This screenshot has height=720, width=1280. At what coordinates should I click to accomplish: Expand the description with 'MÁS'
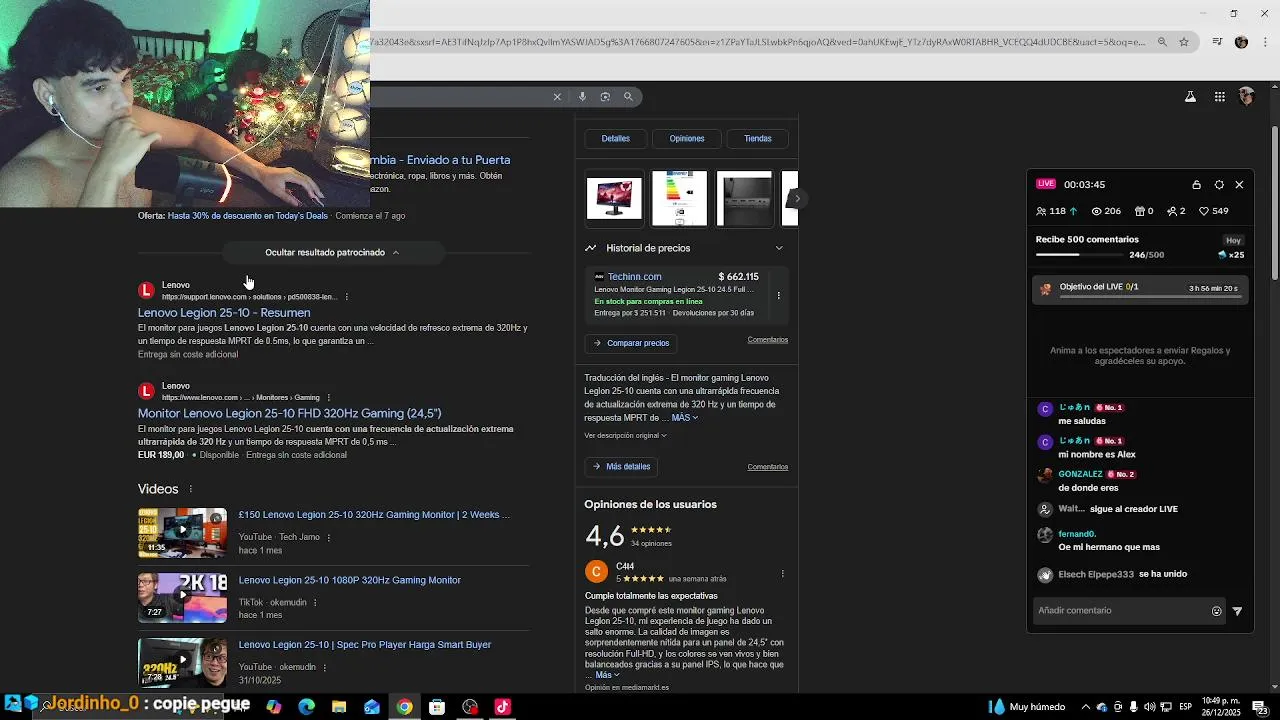684,418
